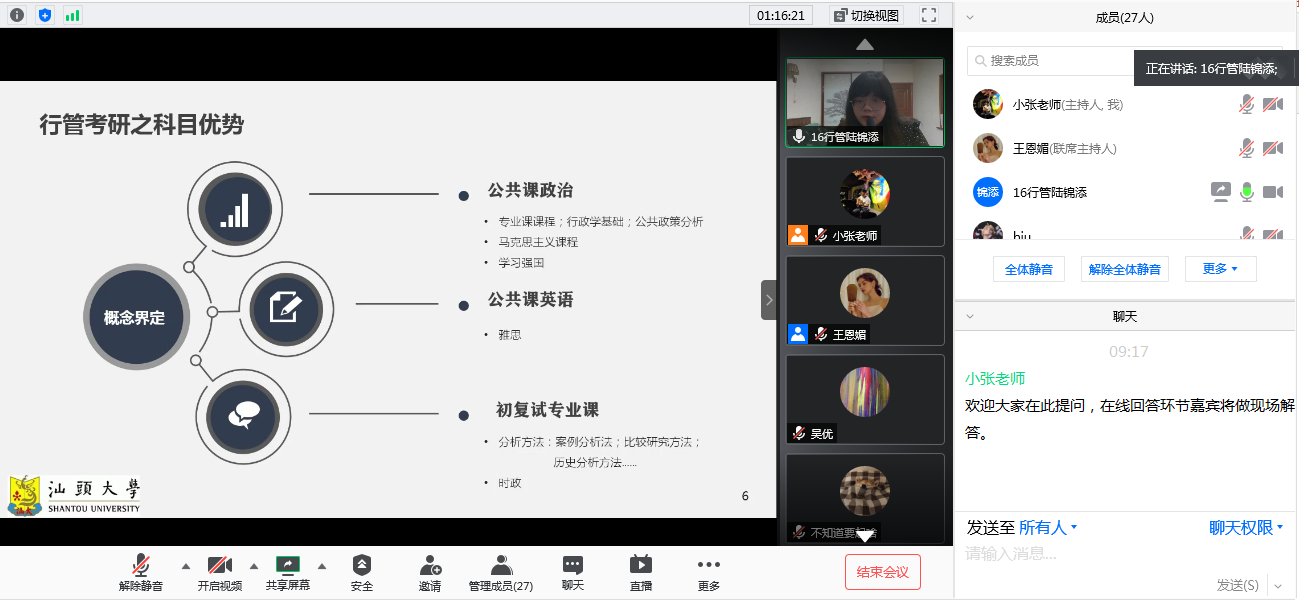Click 结束会议 end meeting button
The height and width of the screenshot is (604, 1299).
click(882, 572)
